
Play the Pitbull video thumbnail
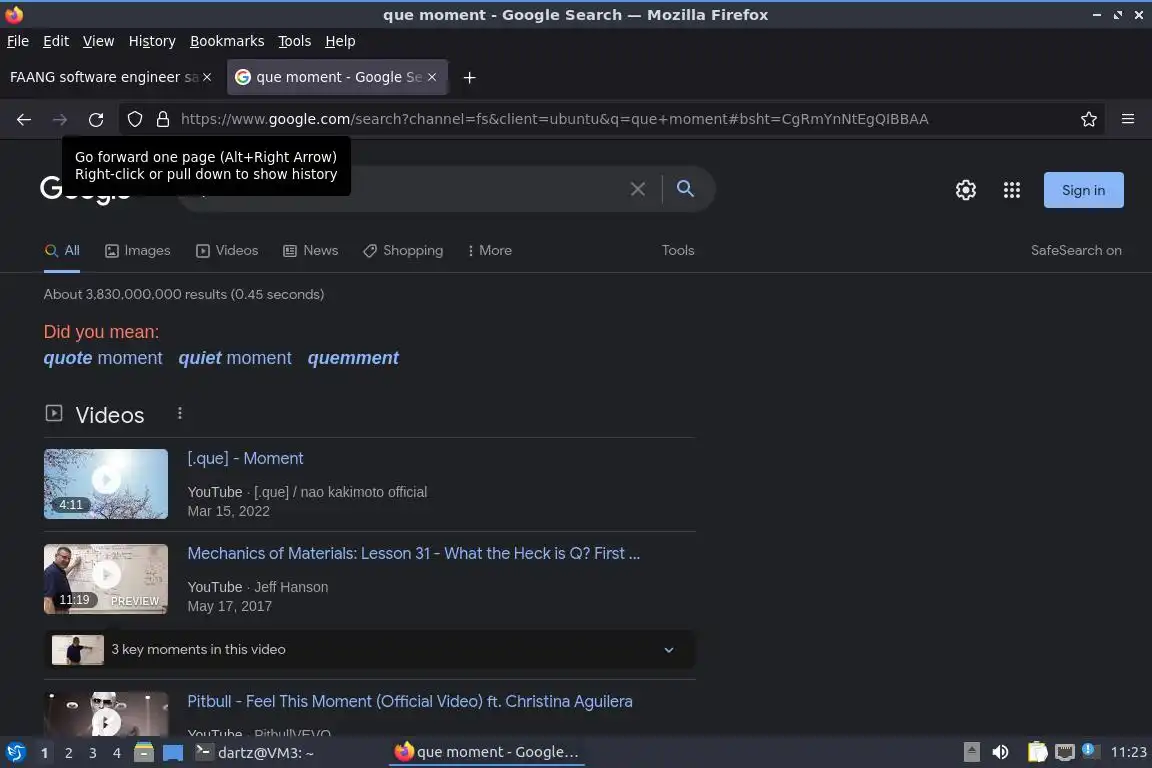pyautogui.click(x=106, y=714)
